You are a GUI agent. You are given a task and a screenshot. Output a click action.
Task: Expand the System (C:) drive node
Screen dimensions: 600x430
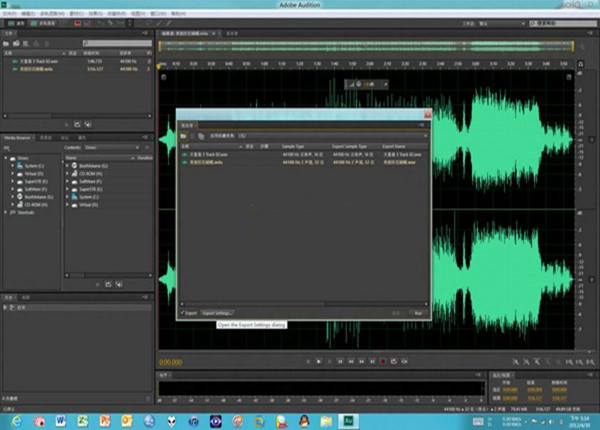[13, 164]
